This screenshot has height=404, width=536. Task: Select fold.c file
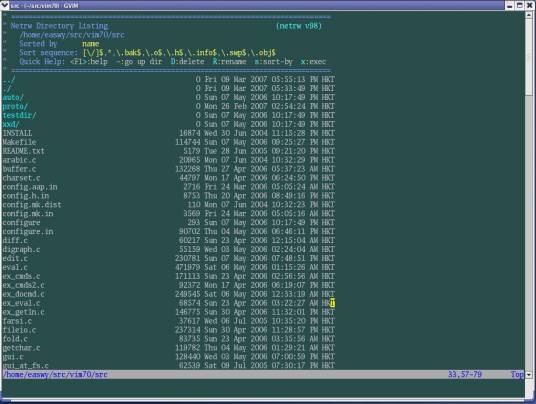[15, 338]
